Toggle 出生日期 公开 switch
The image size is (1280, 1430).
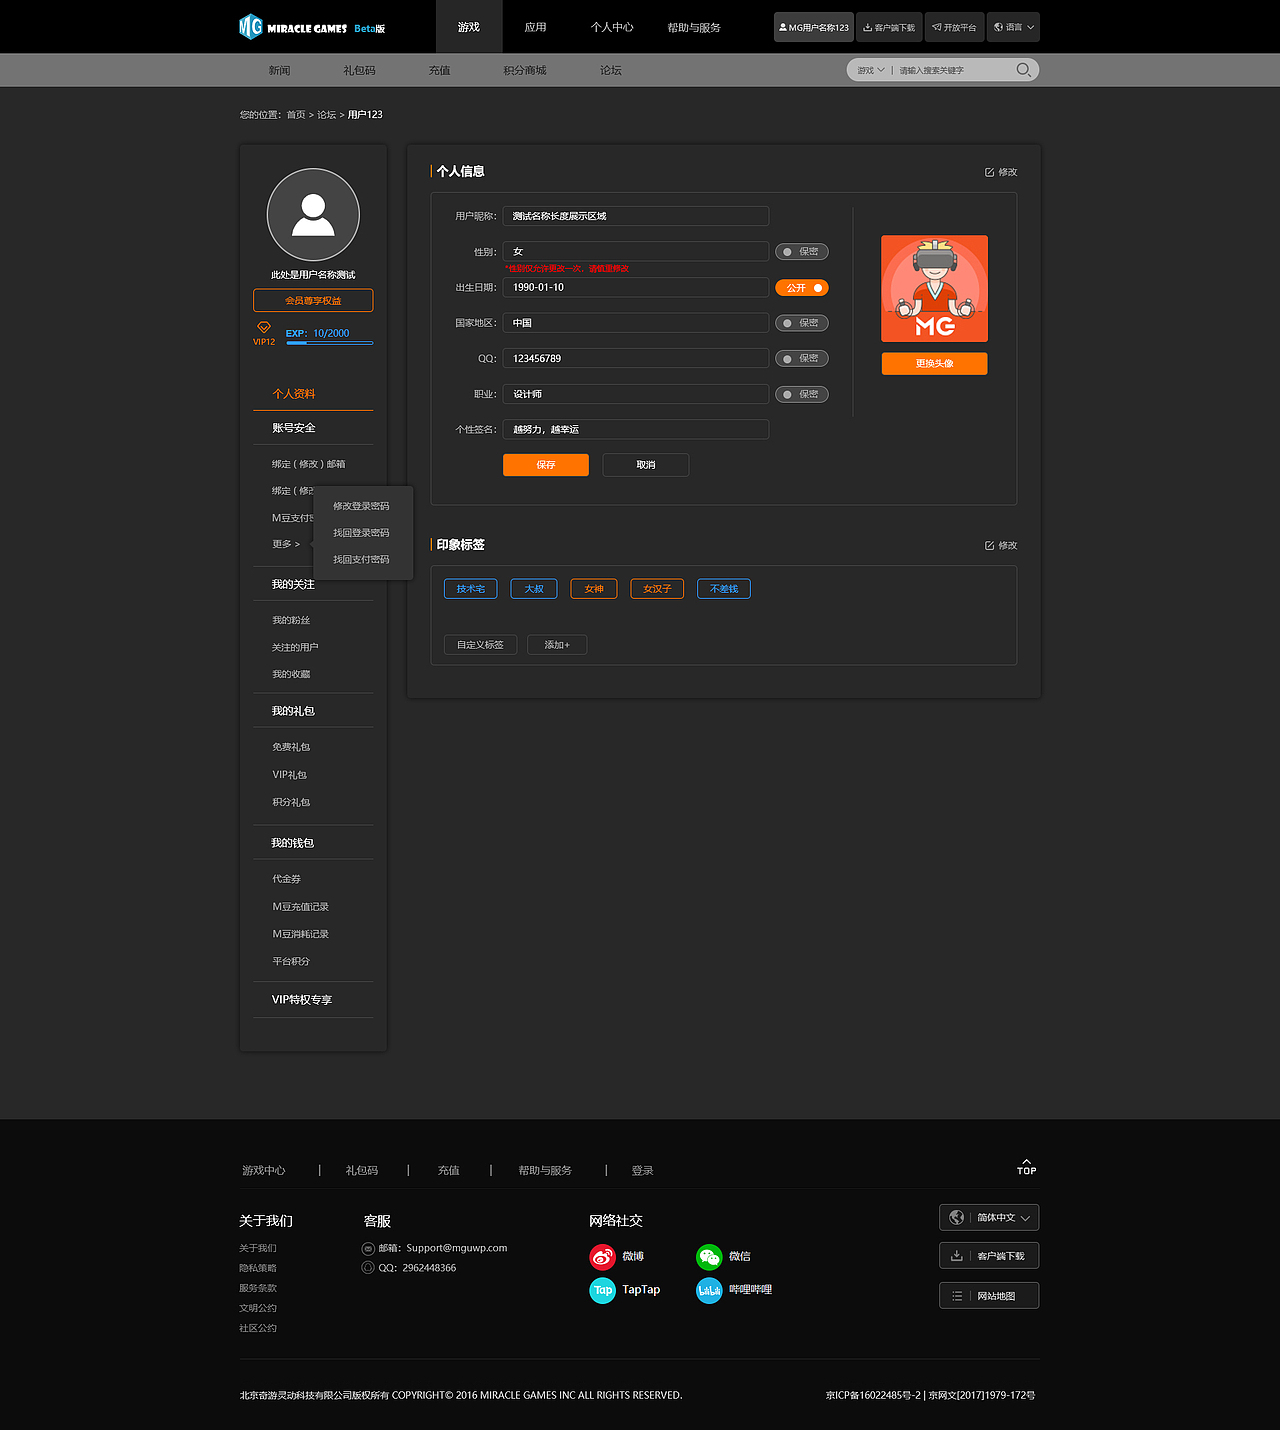coord(802,288)
